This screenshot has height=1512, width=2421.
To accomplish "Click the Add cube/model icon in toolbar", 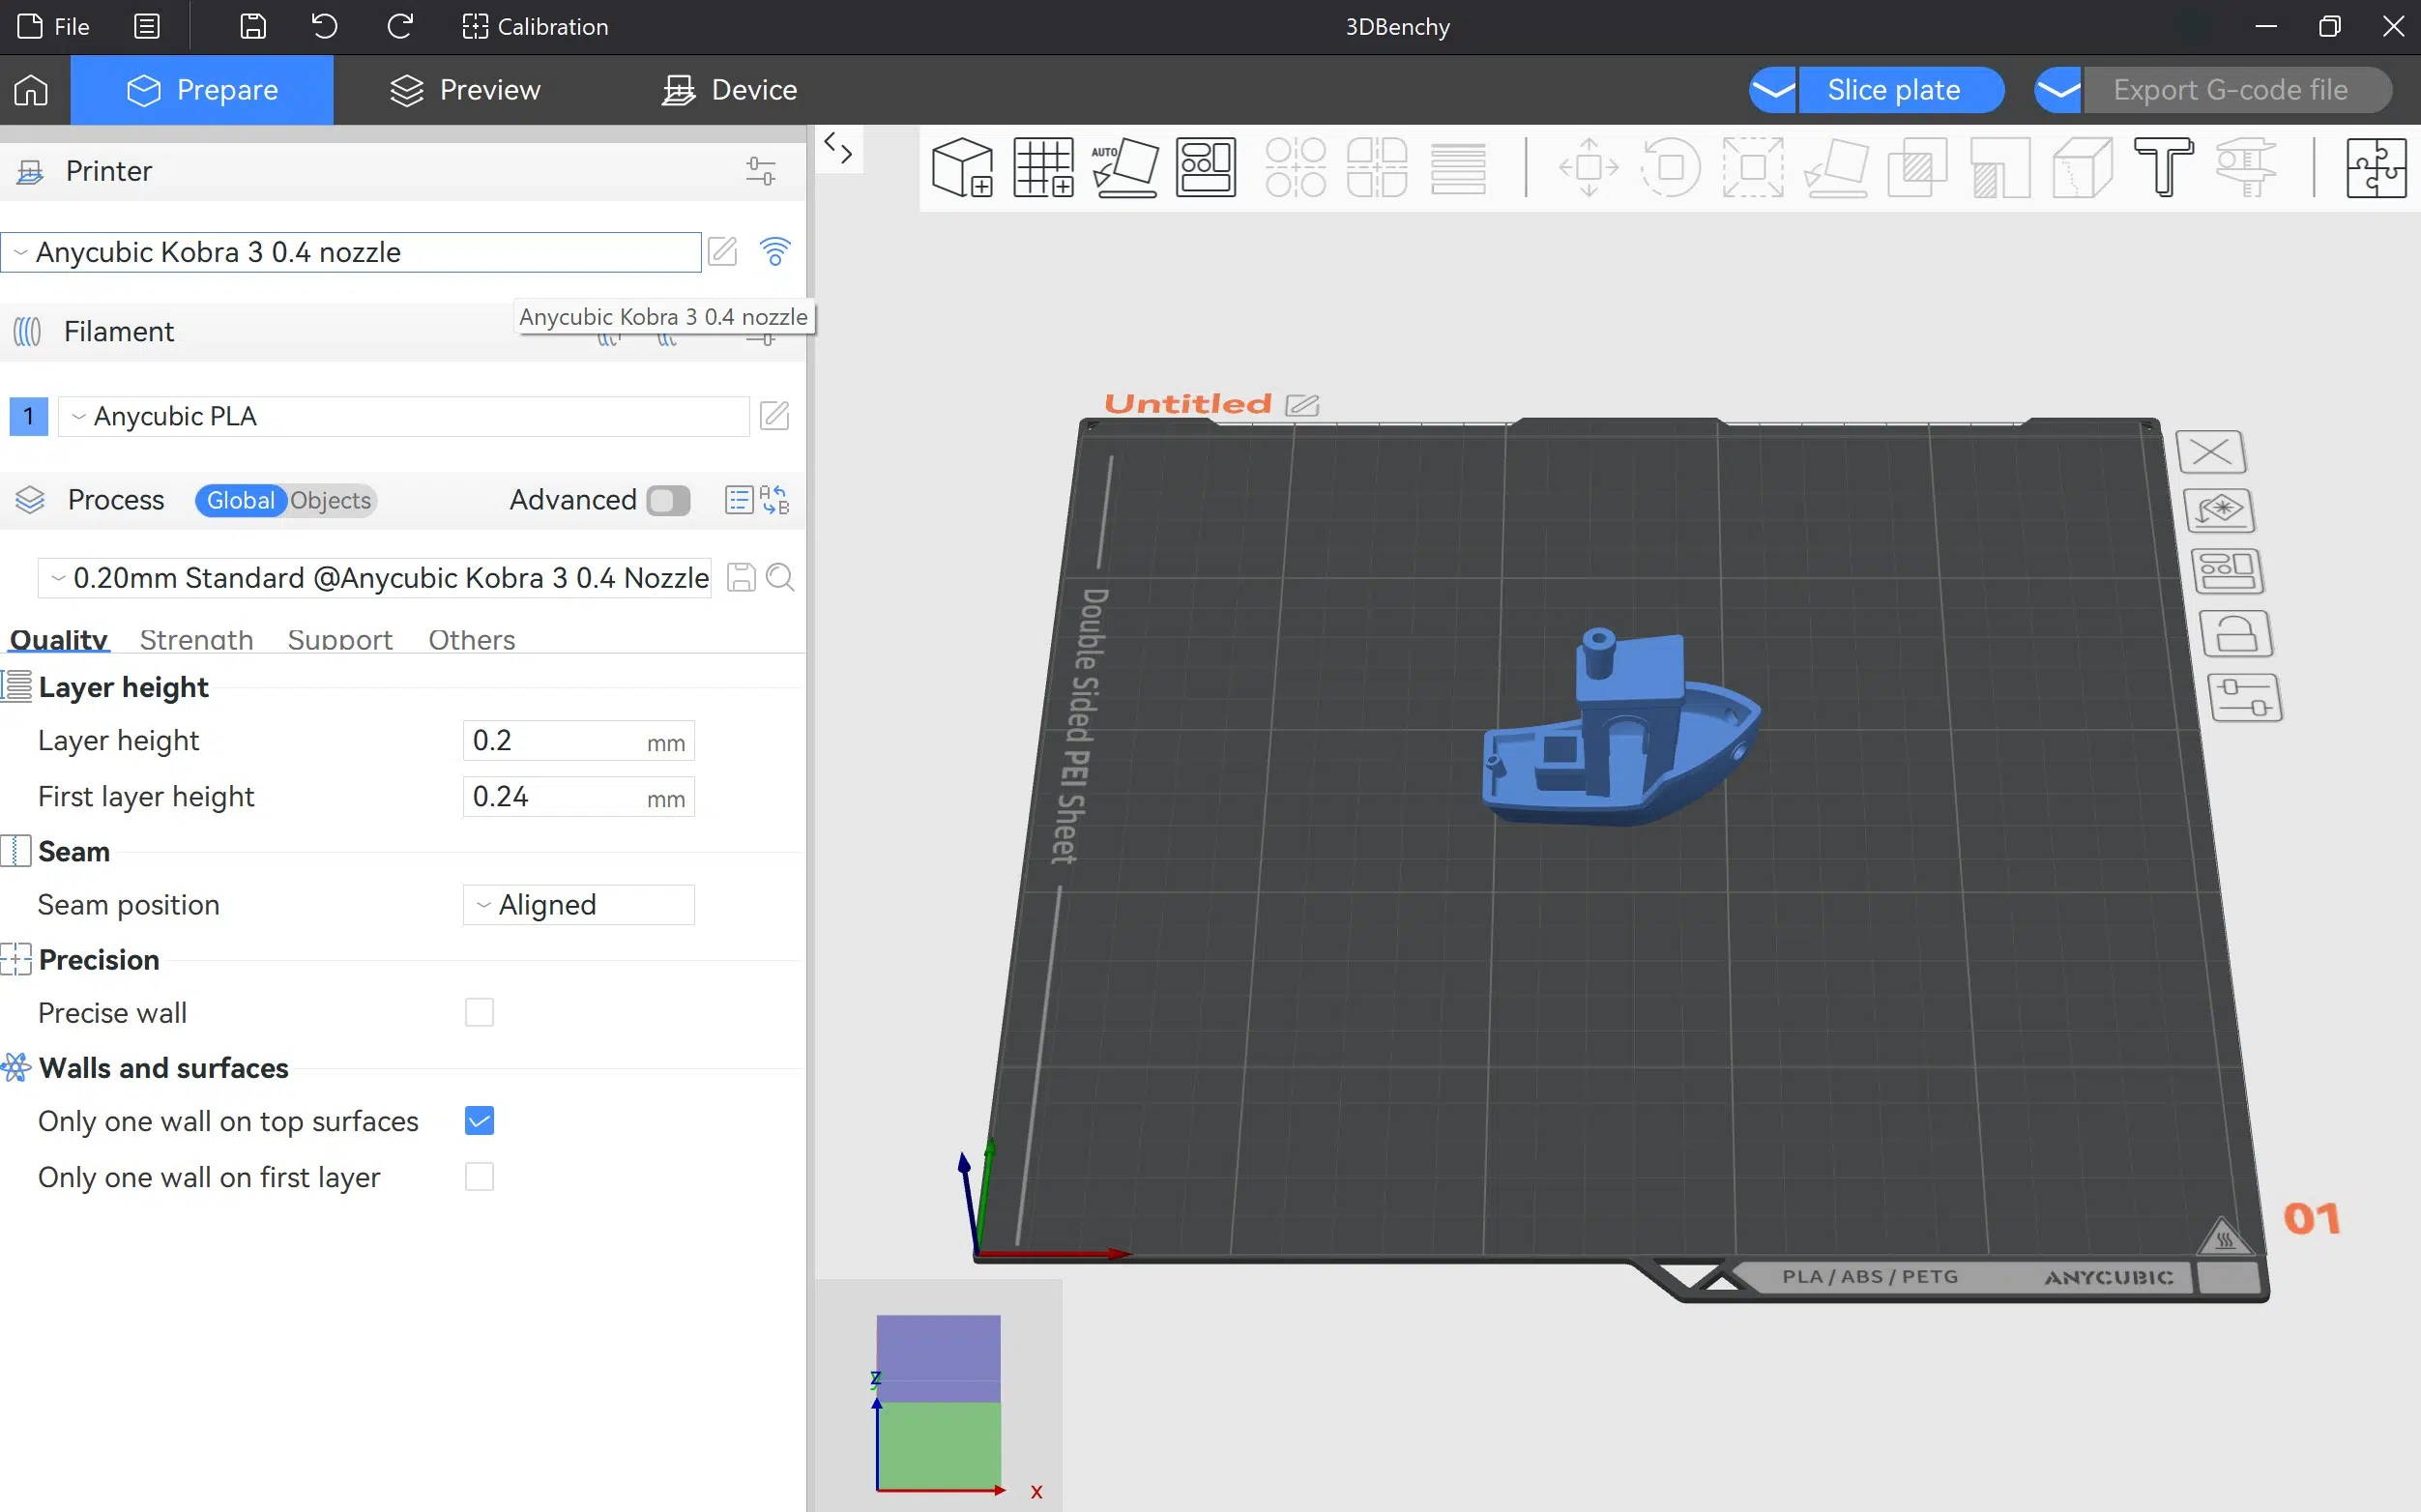I will 962,167.
